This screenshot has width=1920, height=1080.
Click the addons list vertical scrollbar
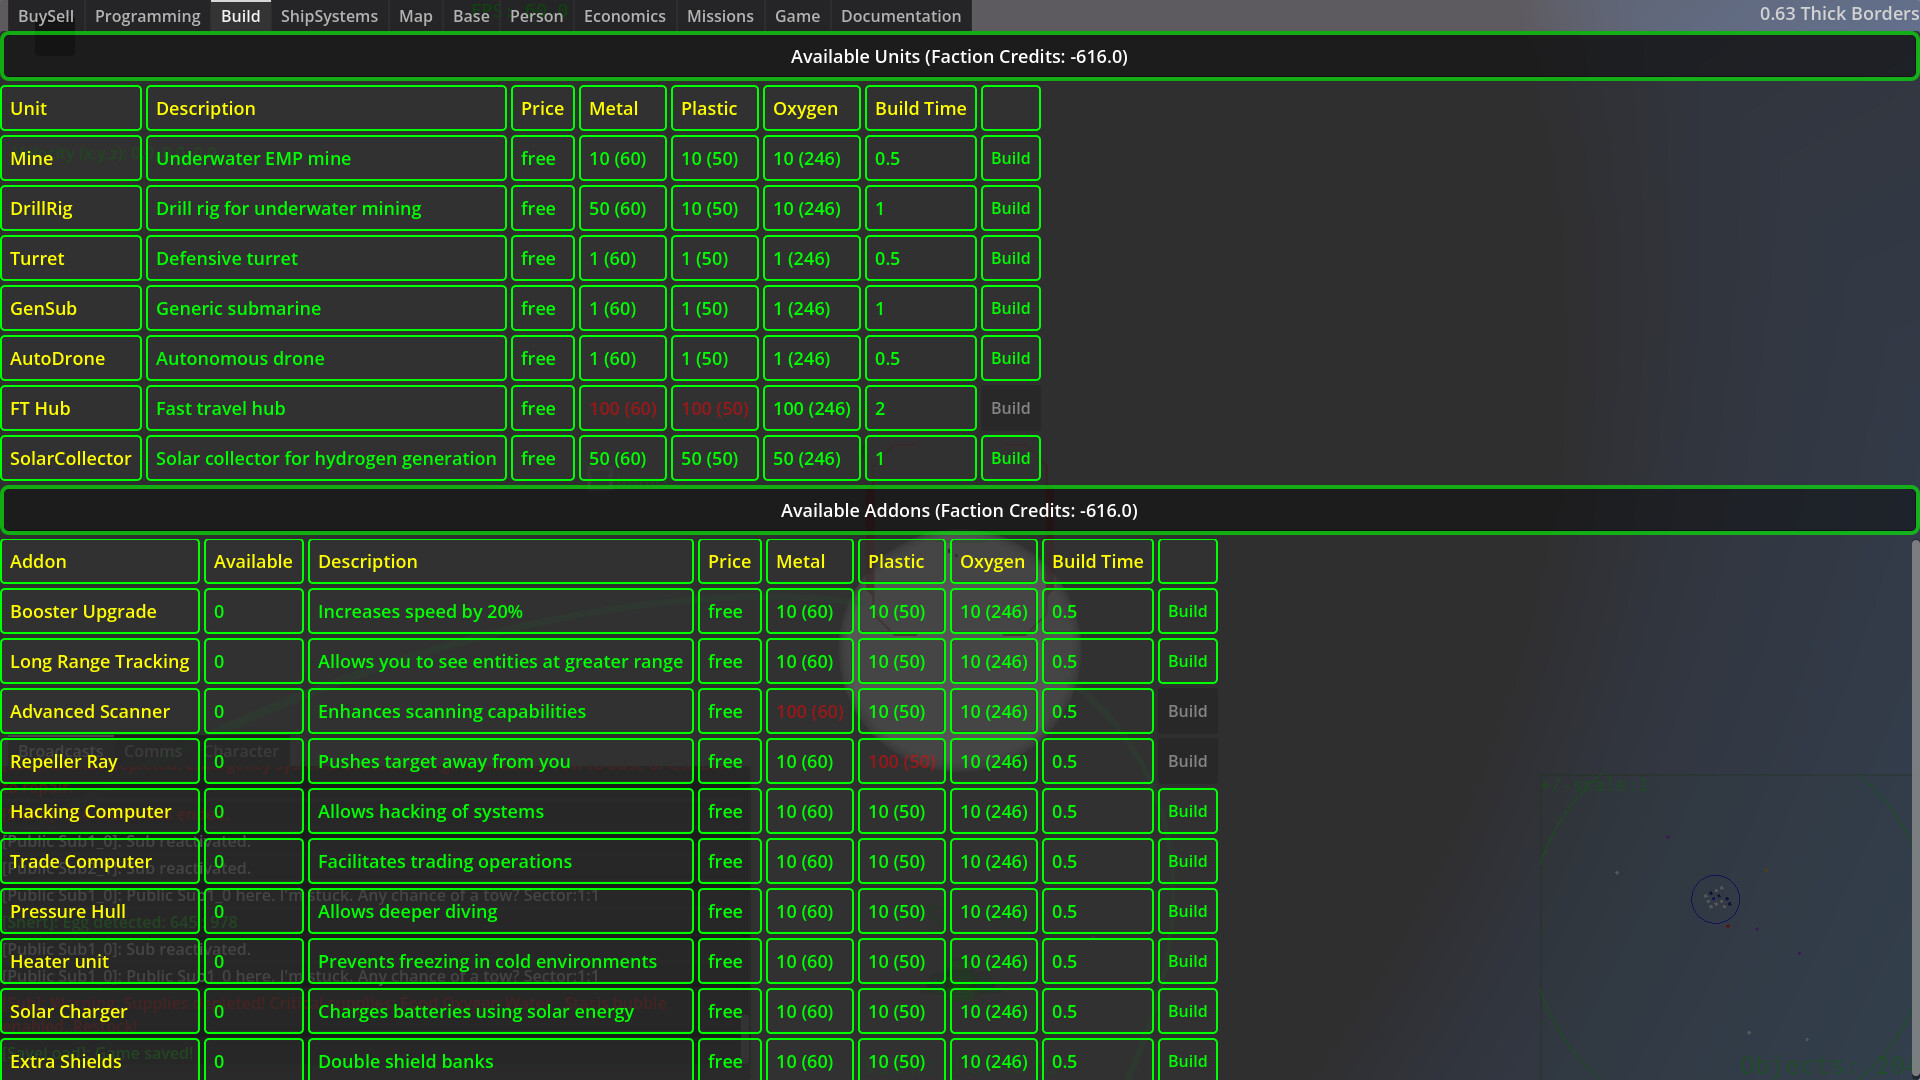click(x=1914, y=808)
